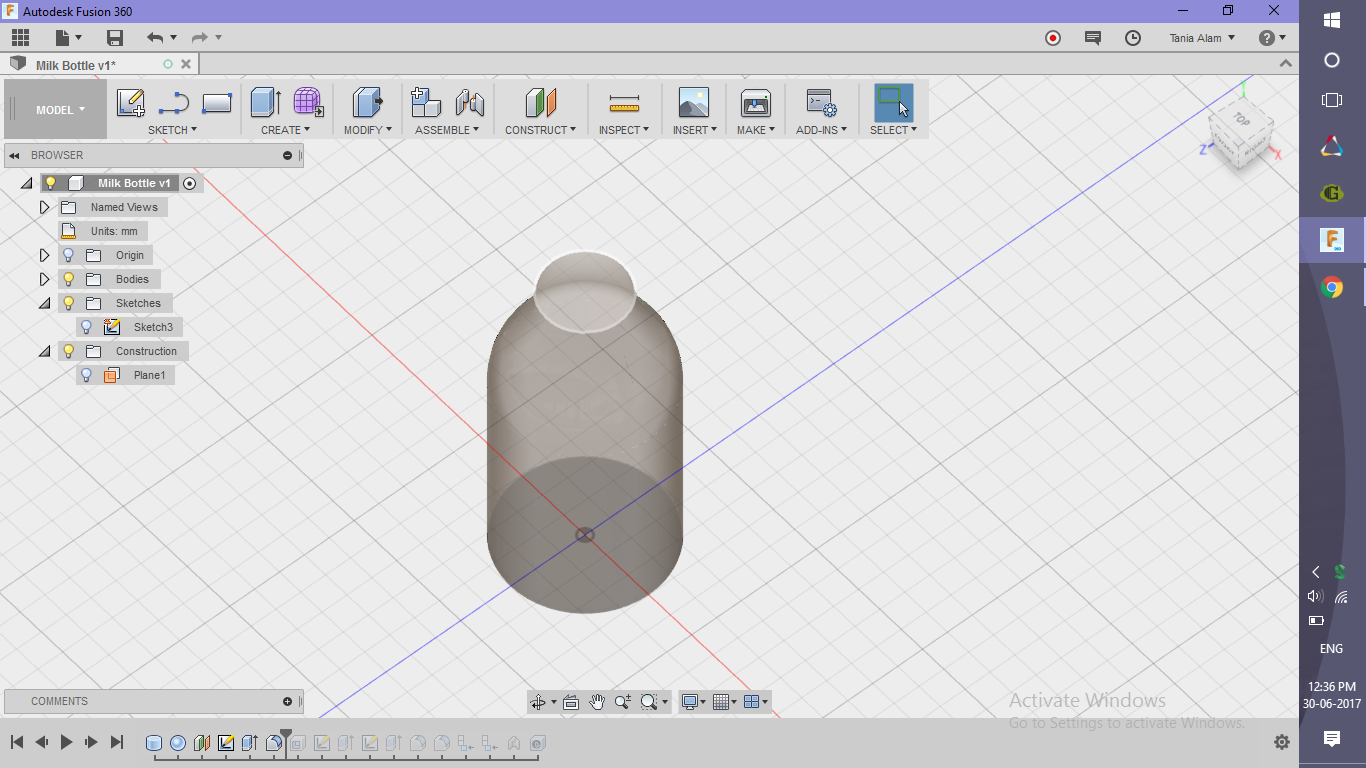Image resolution: width=1366 pixels, height=768 pixels.
Task: Click the Extrude tool in CREATE
Action: tap(265, 103)
